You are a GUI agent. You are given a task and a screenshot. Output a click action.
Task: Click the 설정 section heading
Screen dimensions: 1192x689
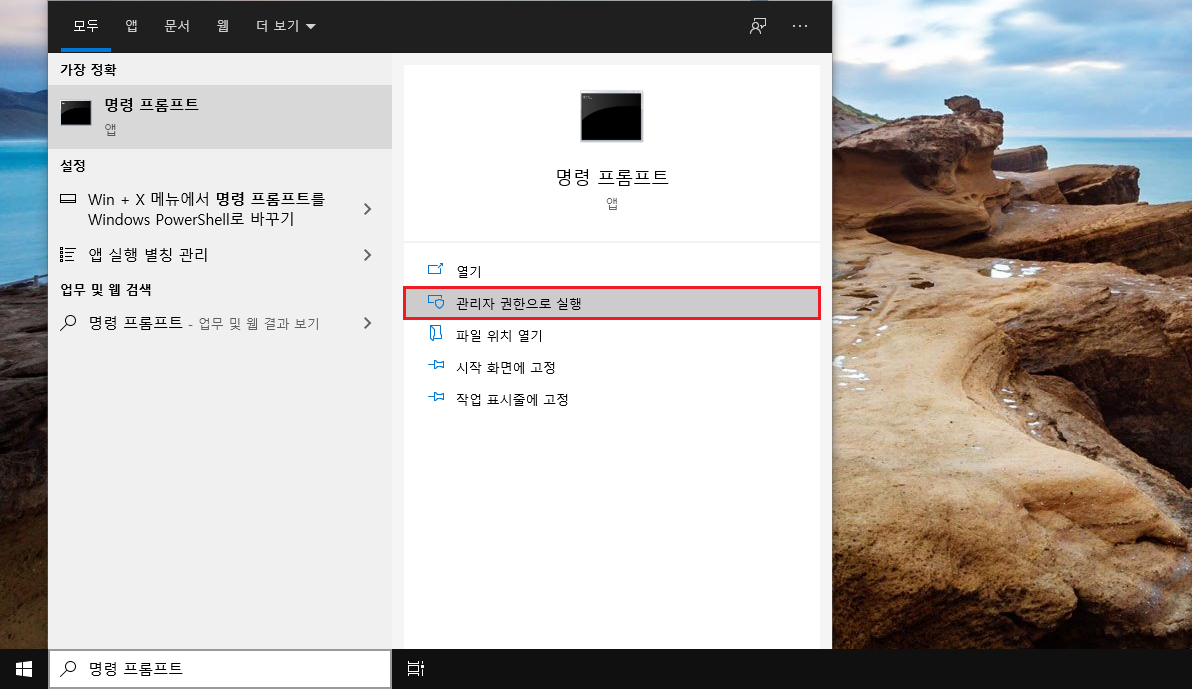(x=73, y=165)
